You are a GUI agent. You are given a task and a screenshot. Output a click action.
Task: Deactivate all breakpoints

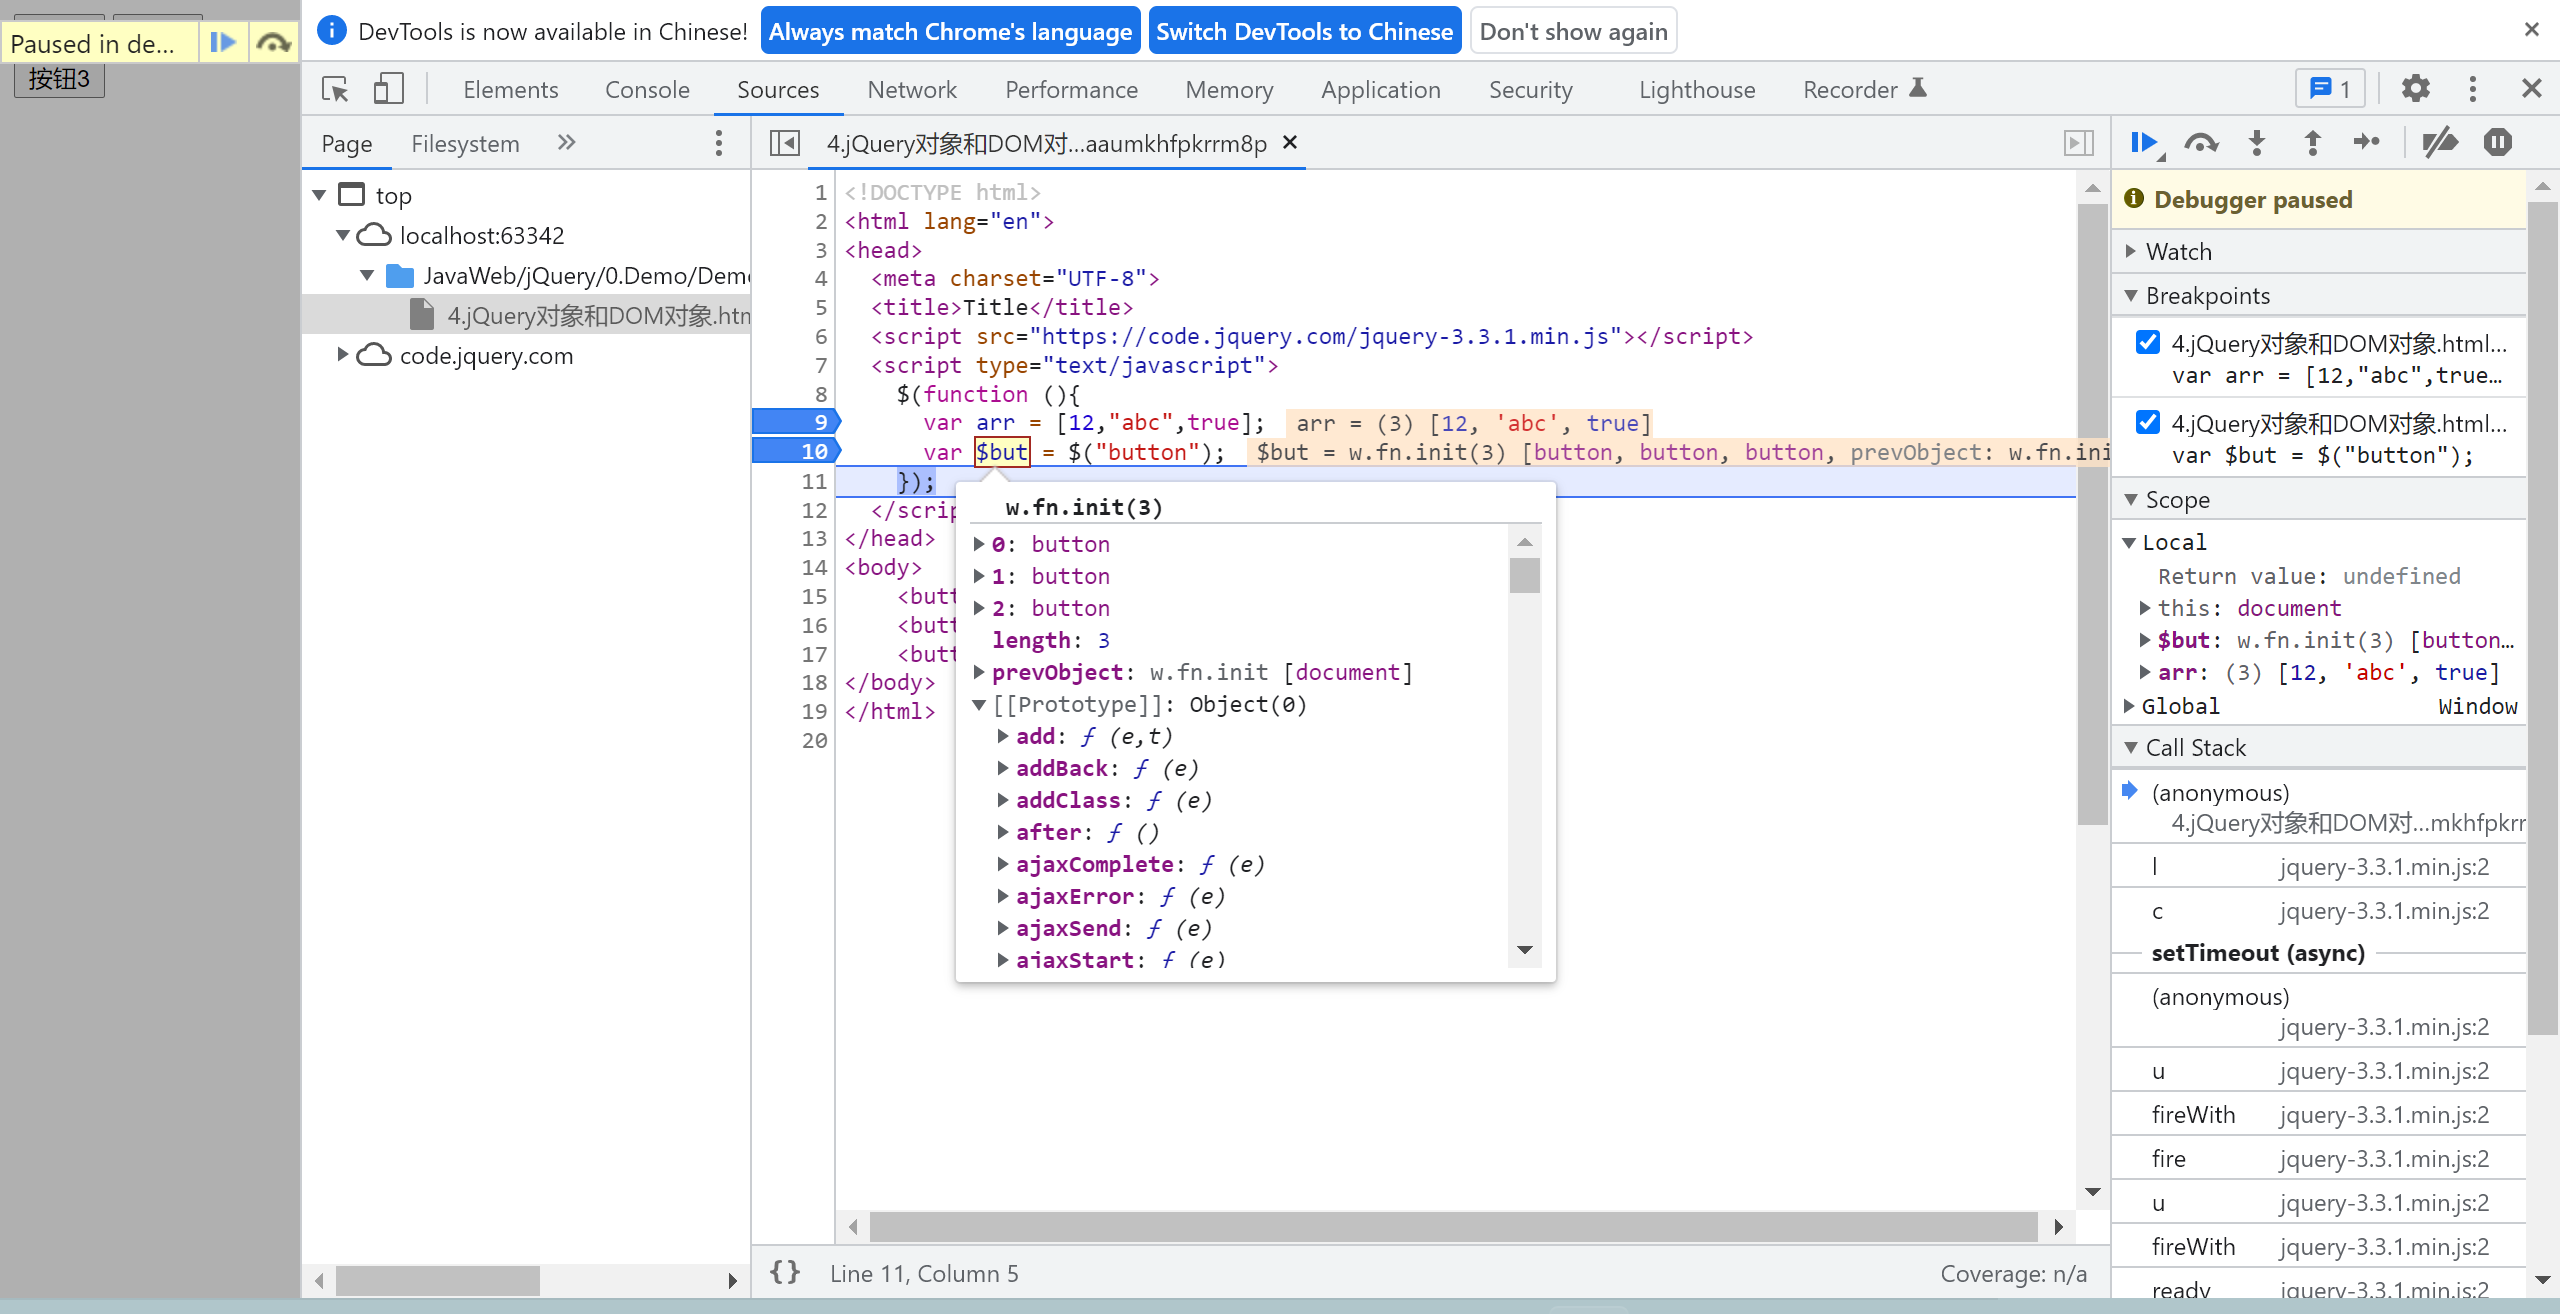pyautogui.click(x=2441, y=143)
